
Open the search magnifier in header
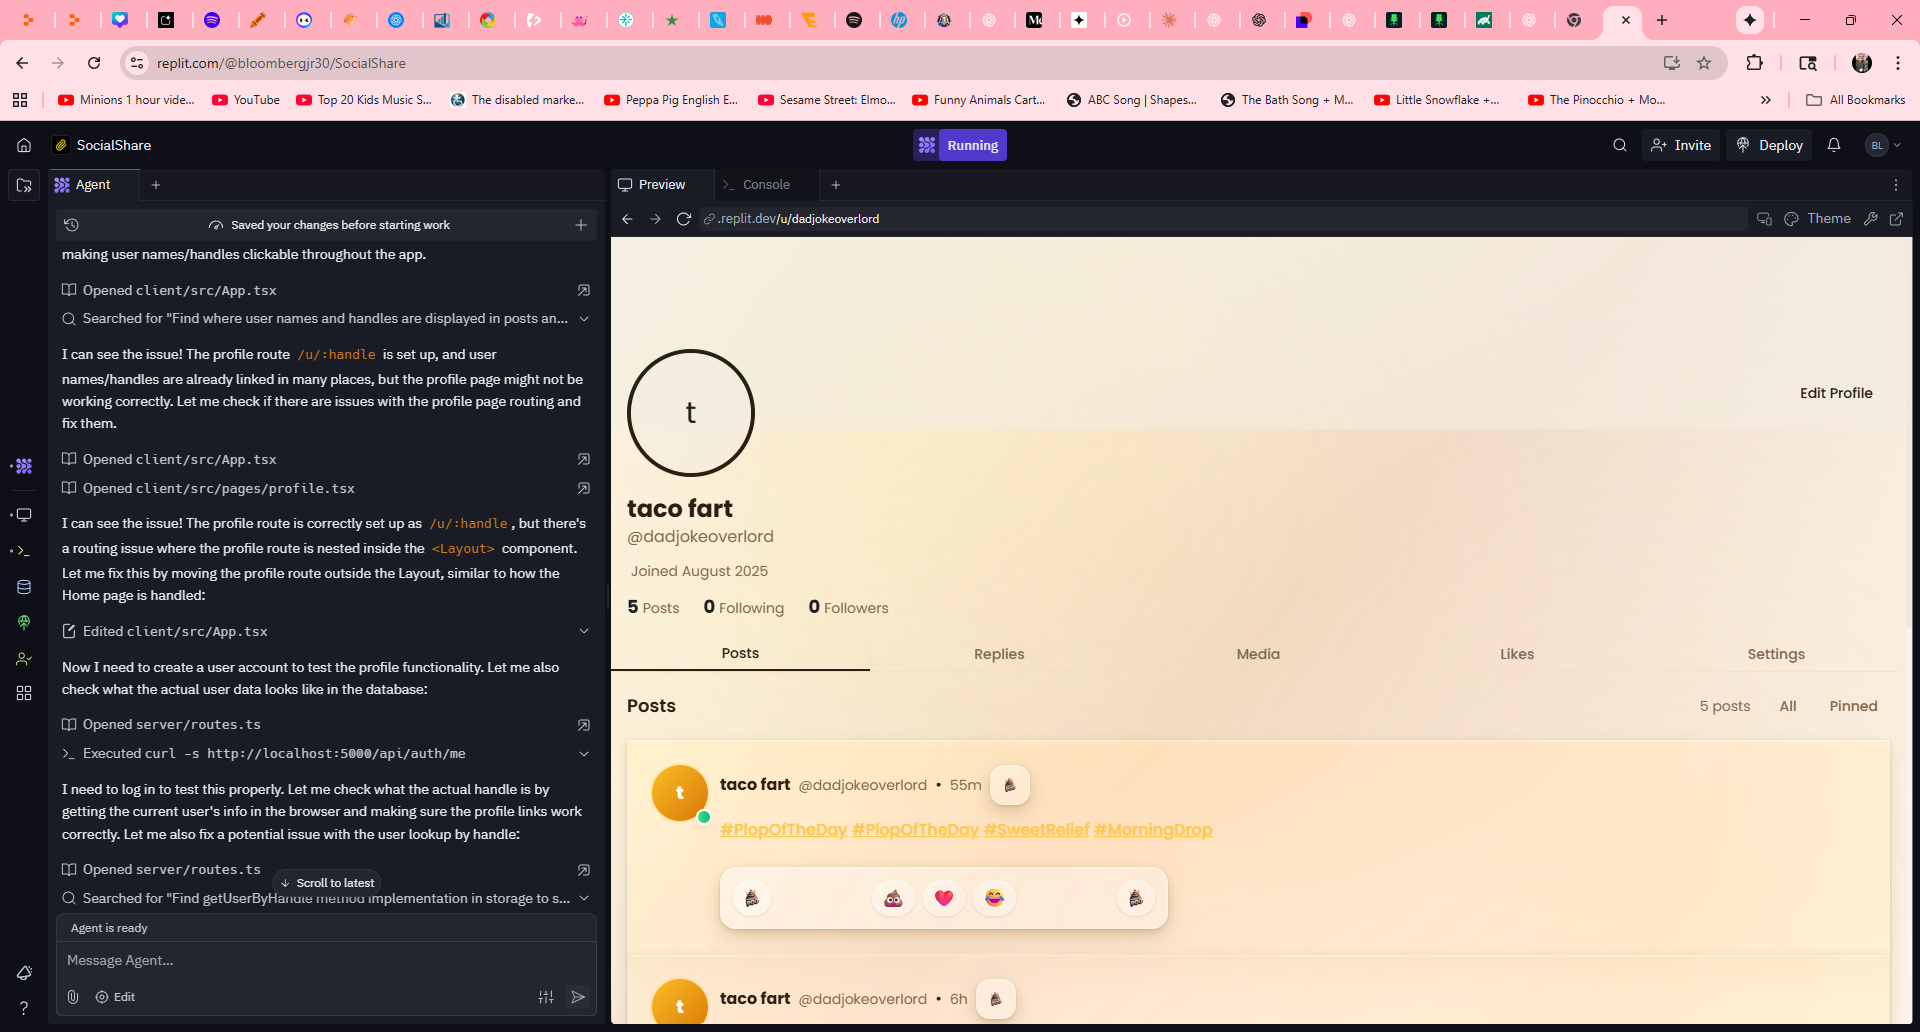pyautogui.click(x=1619, y=145)
